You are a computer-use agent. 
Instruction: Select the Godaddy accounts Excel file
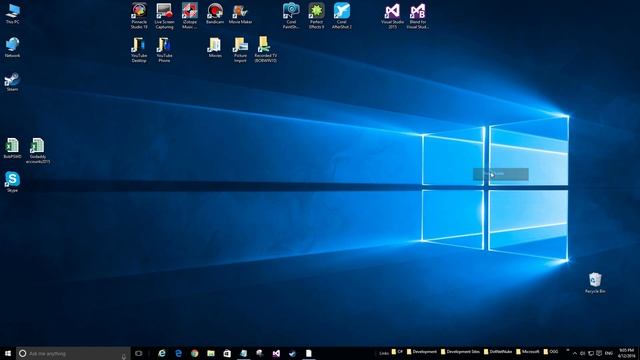[x=38, y=151]
